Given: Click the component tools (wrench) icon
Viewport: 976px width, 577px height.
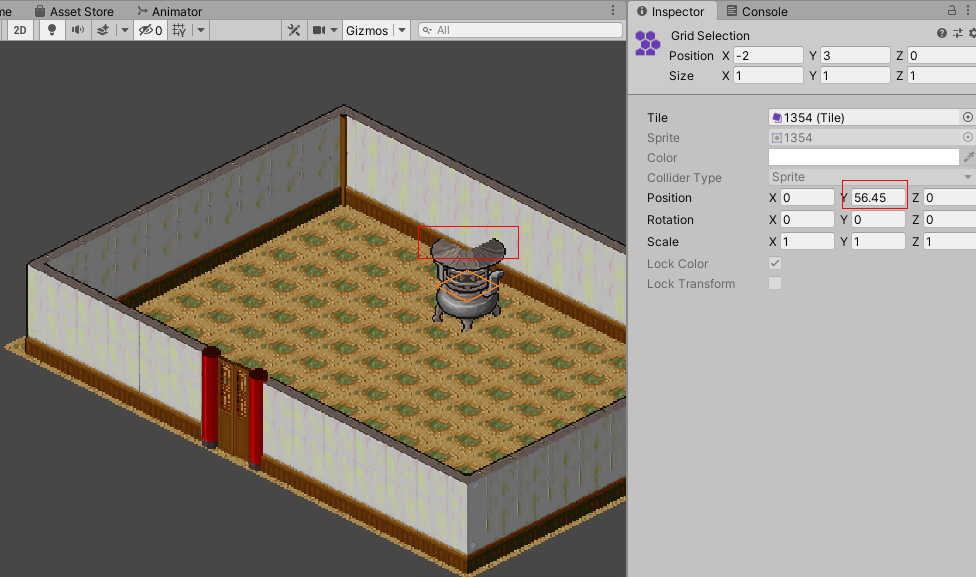Looking at the screenshot, I should coord(294,30).
